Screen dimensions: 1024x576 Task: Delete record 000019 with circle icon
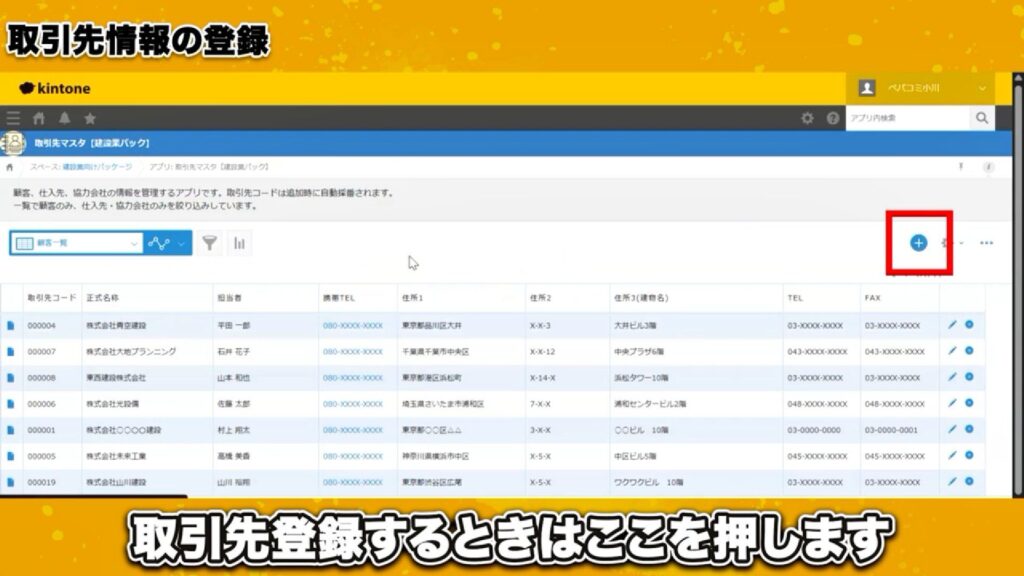969,481
